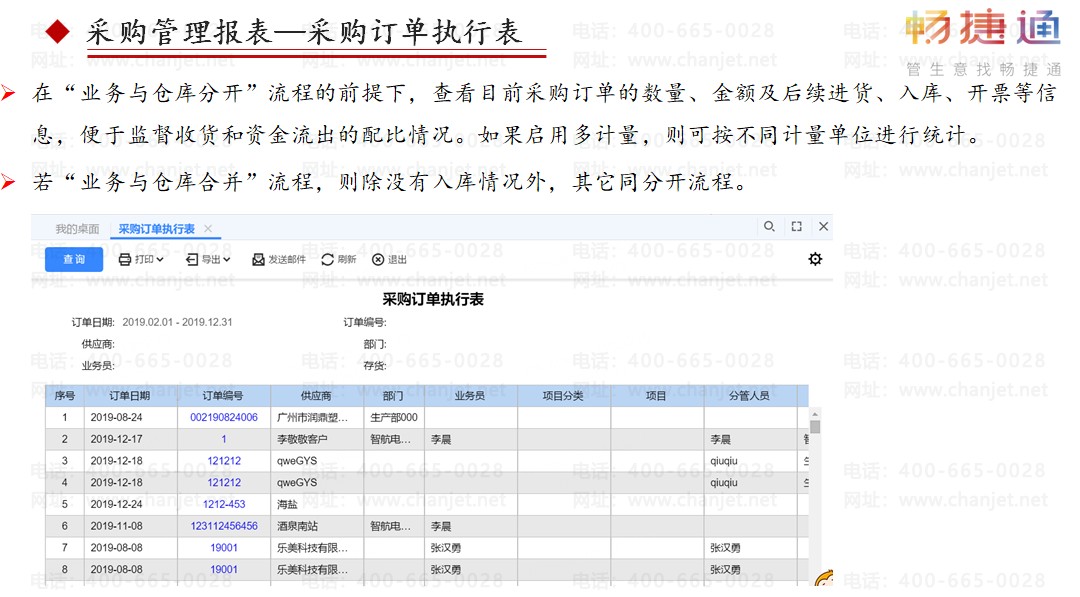Switch to the 我的桌面 tab
This screenshot has width=1080, height=597.
point(77,229)
